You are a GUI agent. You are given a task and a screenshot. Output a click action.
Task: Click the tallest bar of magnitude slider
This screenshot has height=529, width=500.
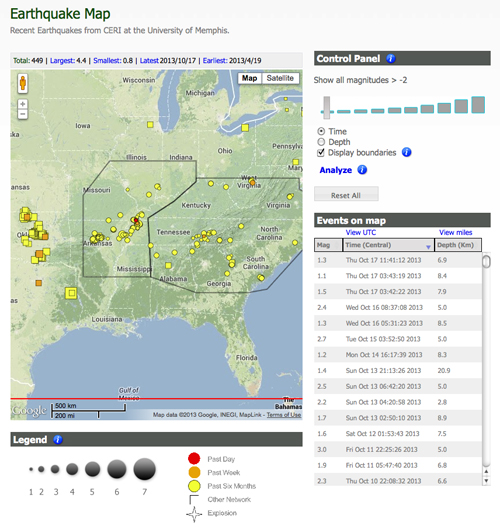pos(478,105)
